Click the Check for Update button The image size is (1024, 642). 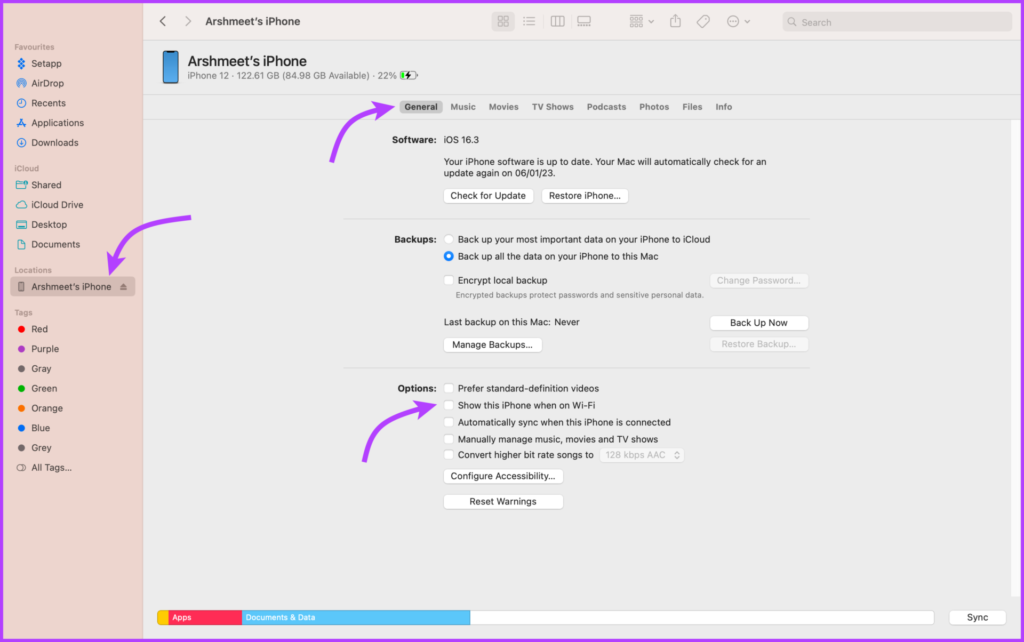pyautogui.click(x=488, y=196)
